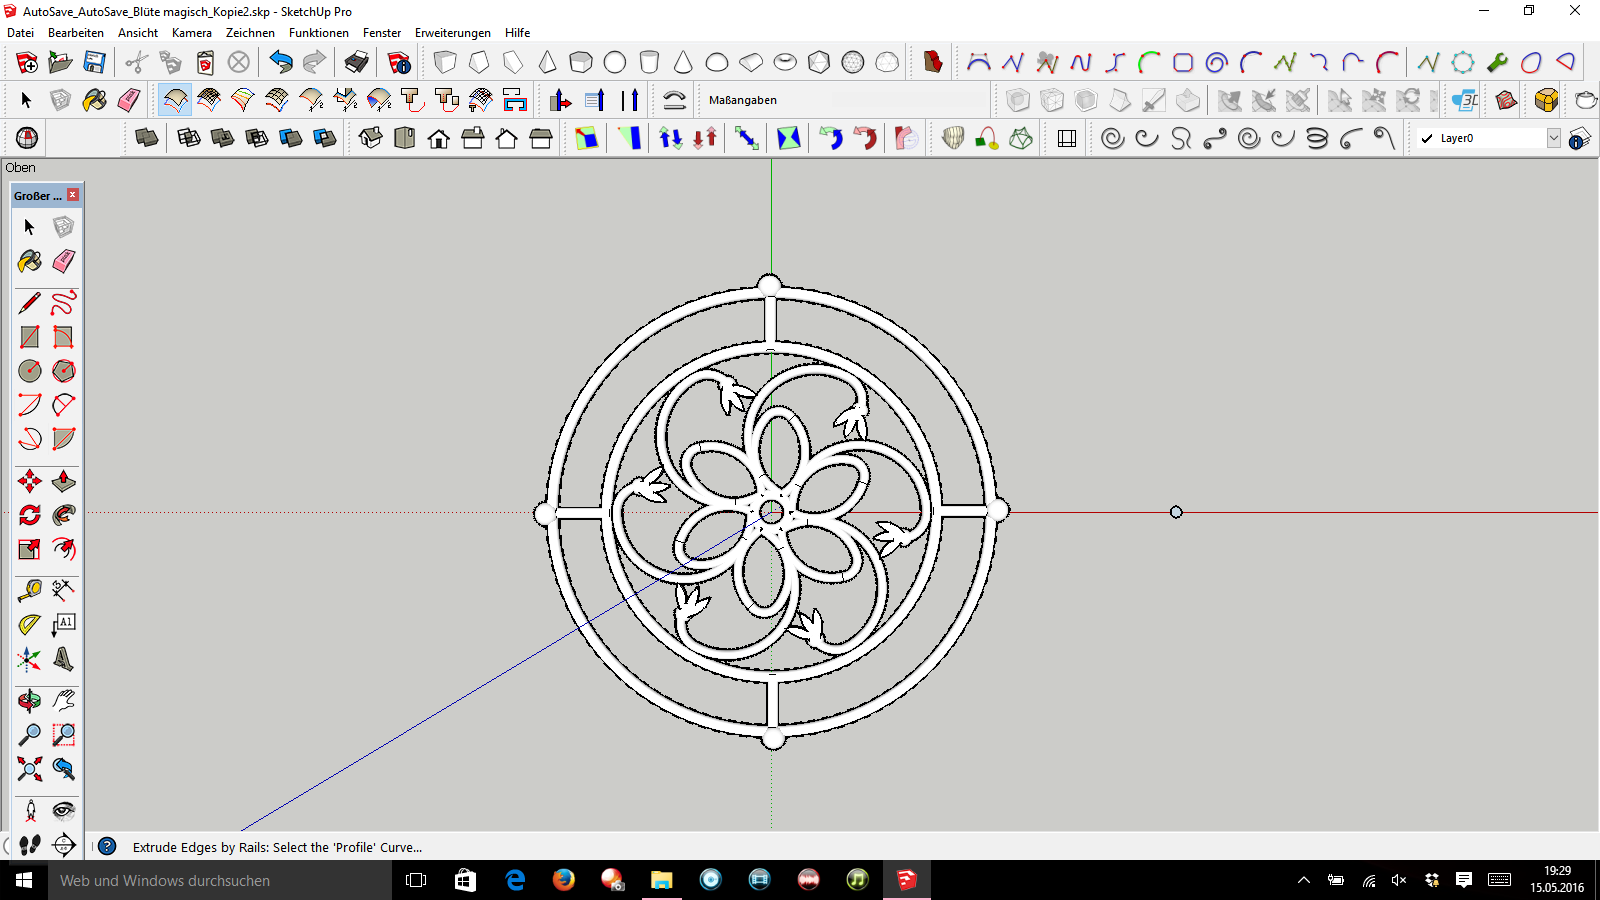Click the Undo arrow in toolbar
The height and width of the screenshot is (900, 1600).
[281, 63]
